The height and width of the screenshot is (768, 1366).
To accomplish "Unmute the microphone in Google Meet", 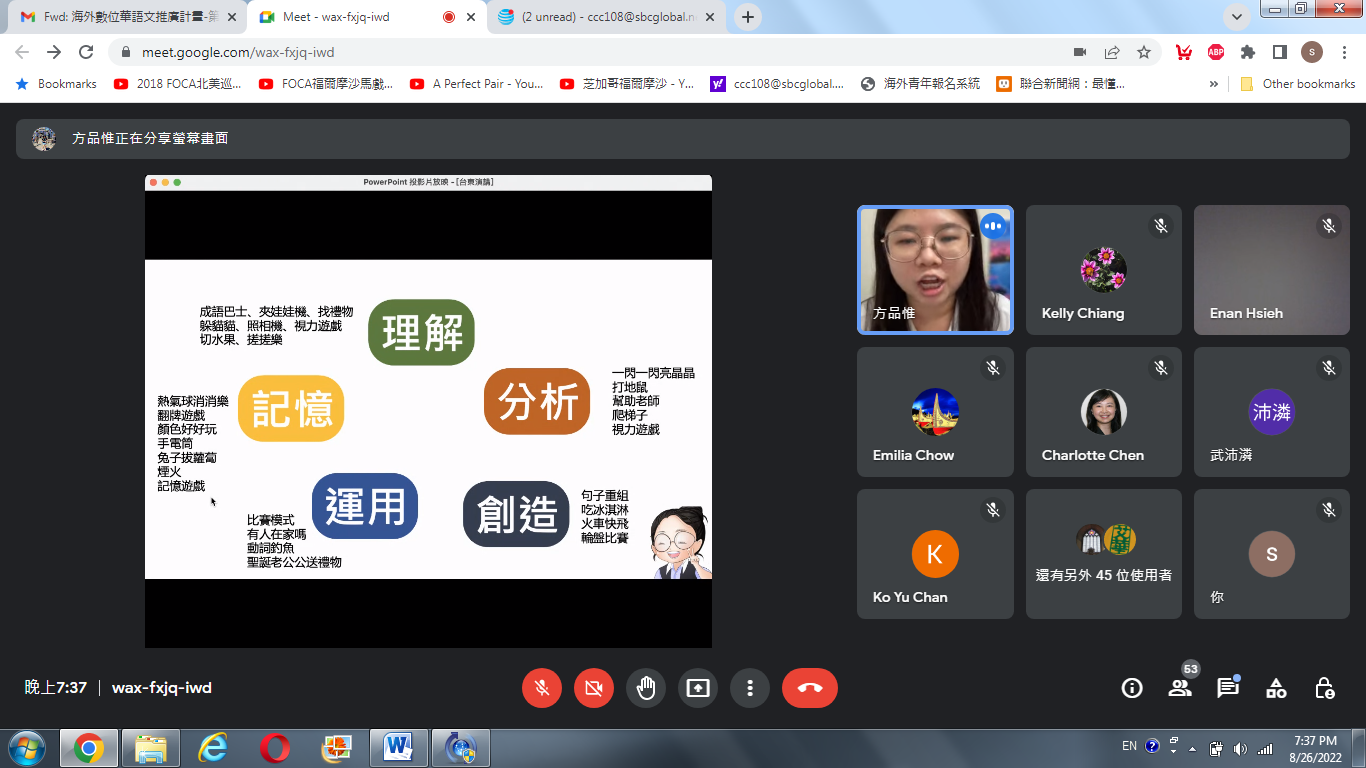I will pos(542,688).
